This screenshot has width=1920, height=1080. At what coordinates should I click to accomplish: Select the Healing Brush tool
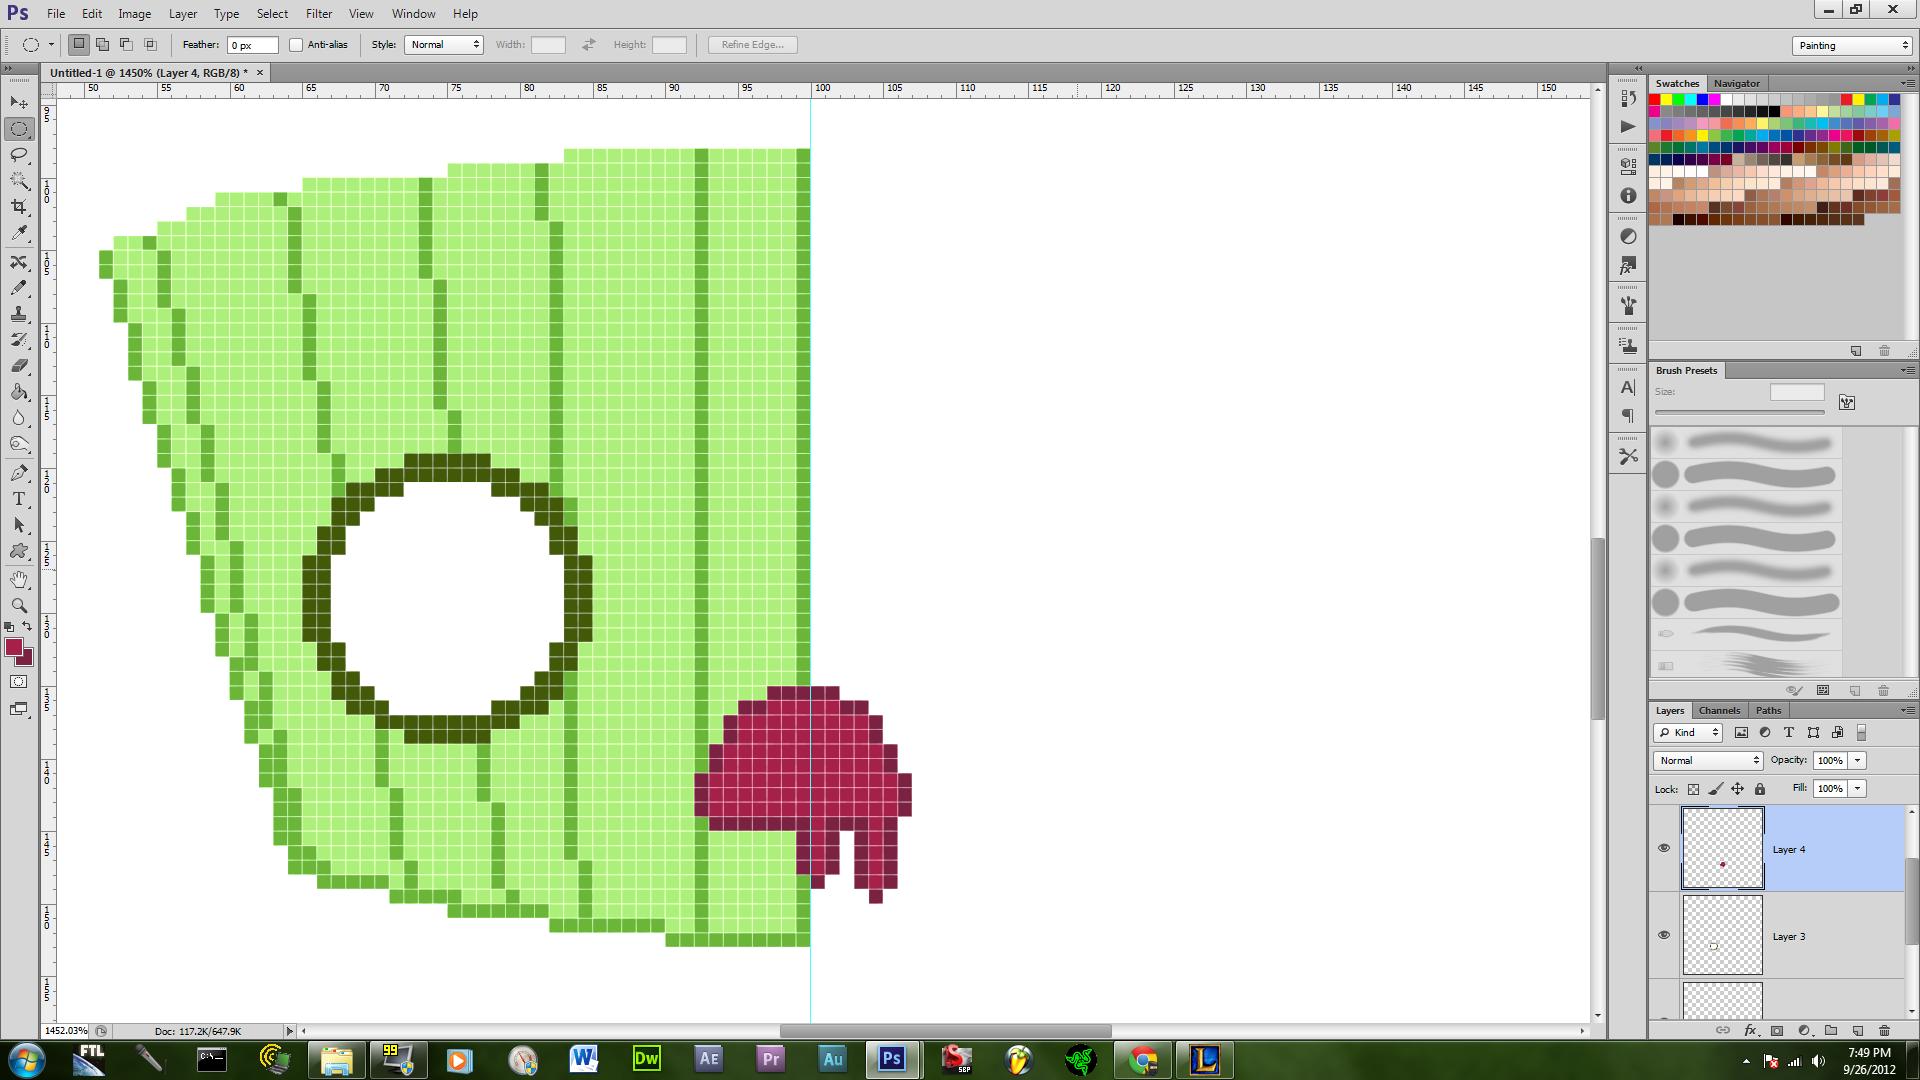(x=19, y=262)
